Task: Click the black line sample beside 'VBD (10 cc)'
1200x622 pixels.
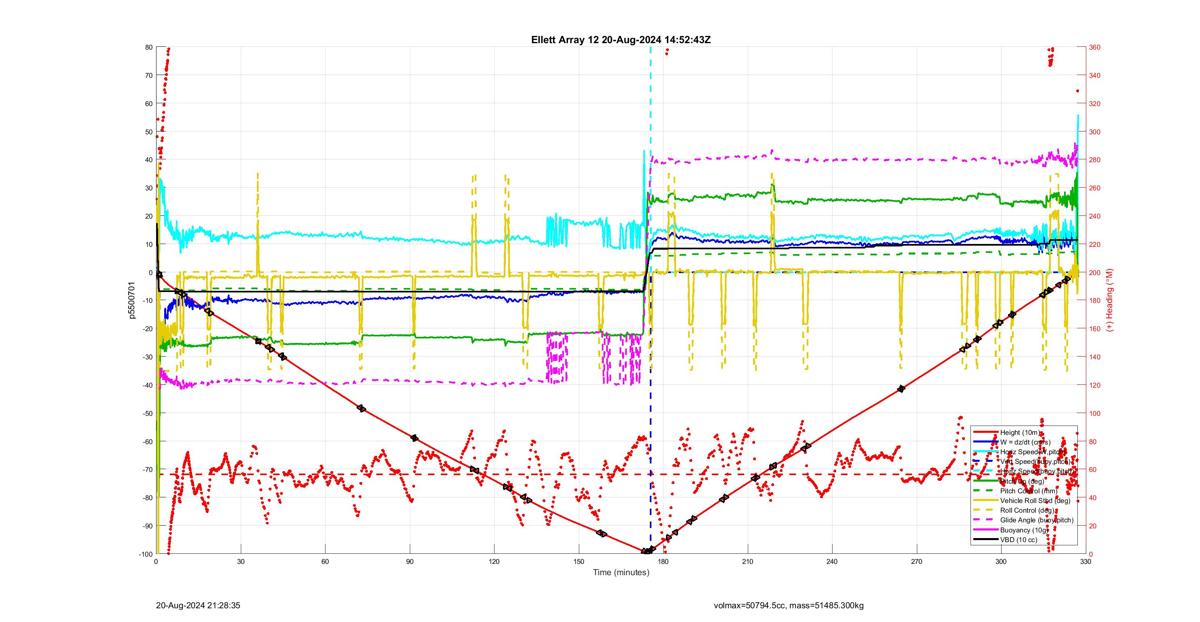Action: point(985,540)
